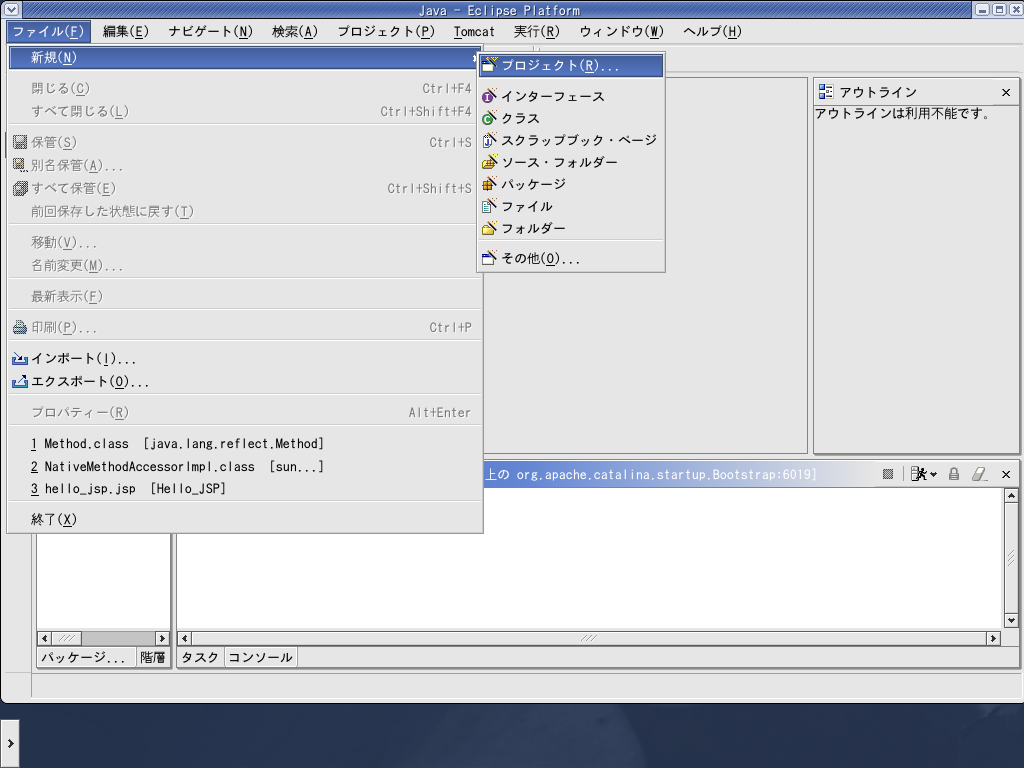Screen dimensions: 1024x768
Task: Switch to the コンソール tab
Action: (x=261, y=658)
